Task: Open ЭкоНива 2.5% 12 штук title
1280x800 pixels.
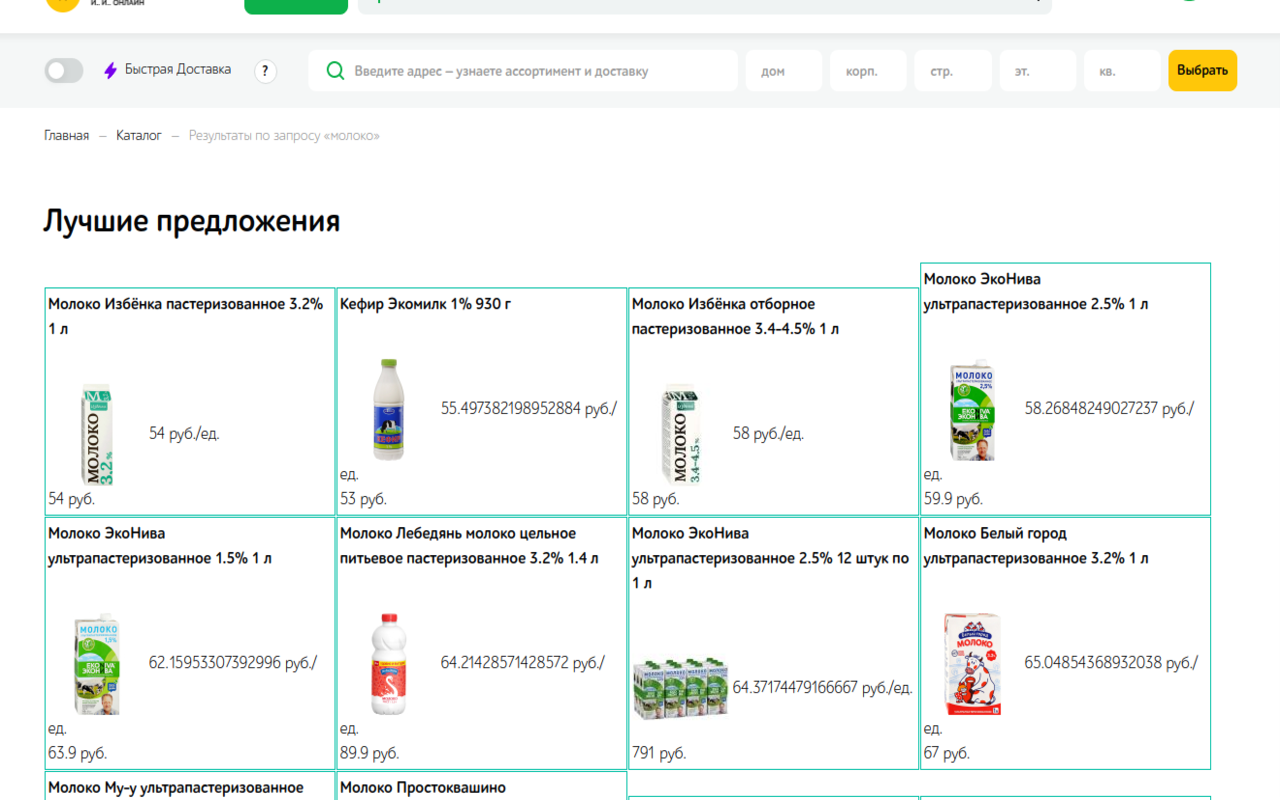Action: pos(770,558)
